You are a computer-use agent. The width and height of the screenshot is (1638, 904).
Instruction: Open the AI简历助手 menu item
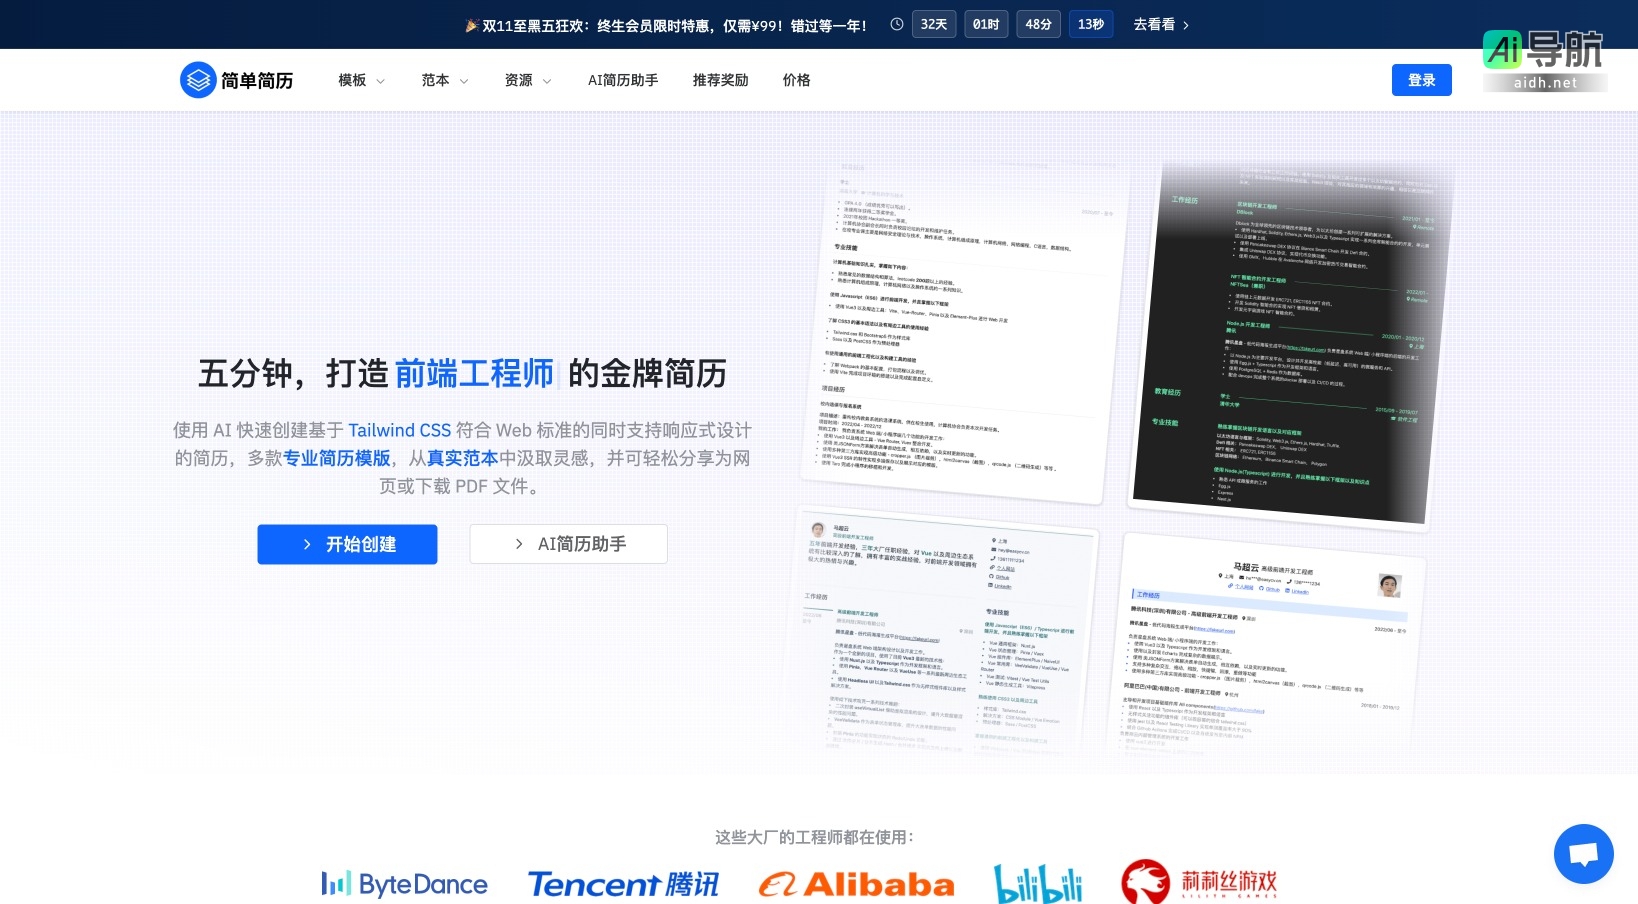click(622, 80)
